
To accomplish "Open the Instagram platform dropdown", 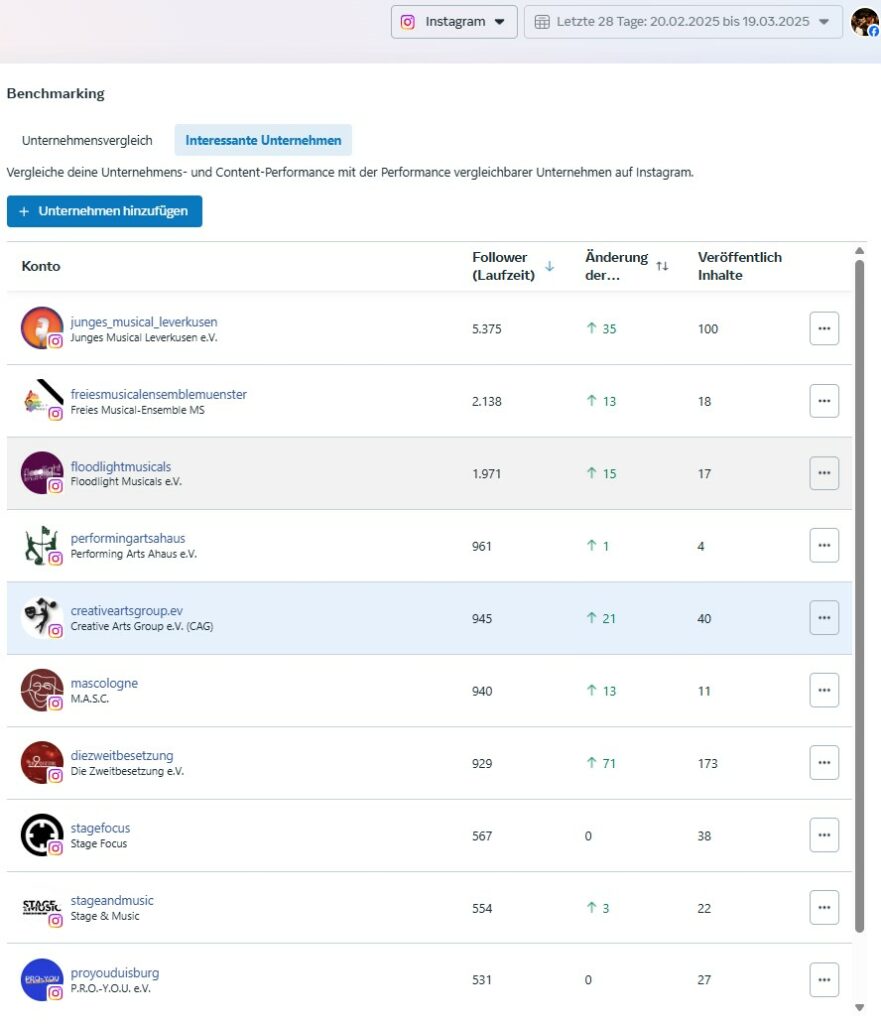I will coord(454,22).
